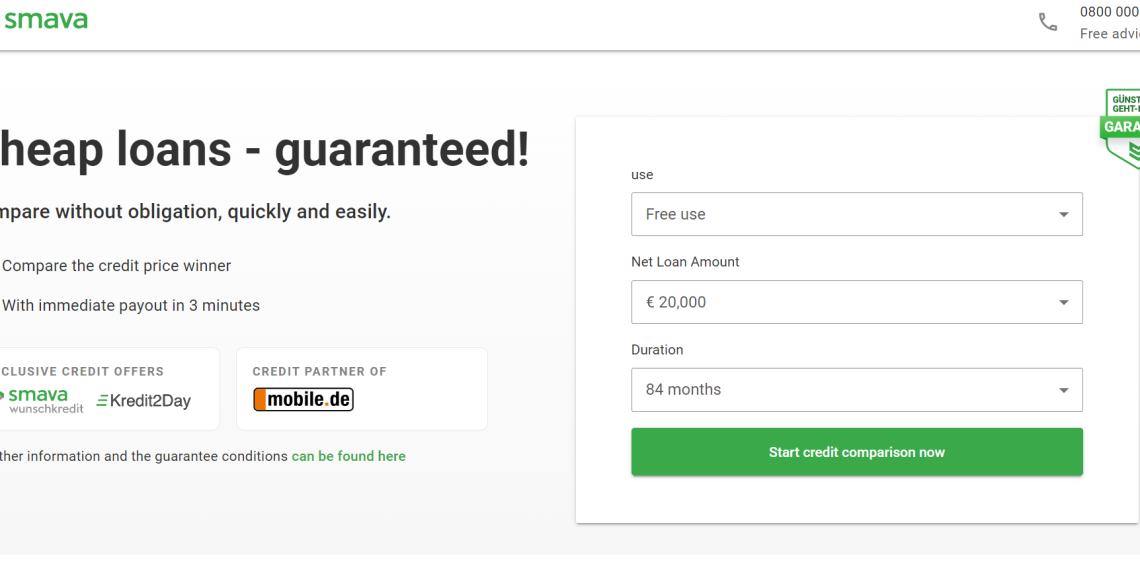Click the mobile.de logo
This screenshot has width=1140, height=570.
pyautogui.click(x=303, y=400)
